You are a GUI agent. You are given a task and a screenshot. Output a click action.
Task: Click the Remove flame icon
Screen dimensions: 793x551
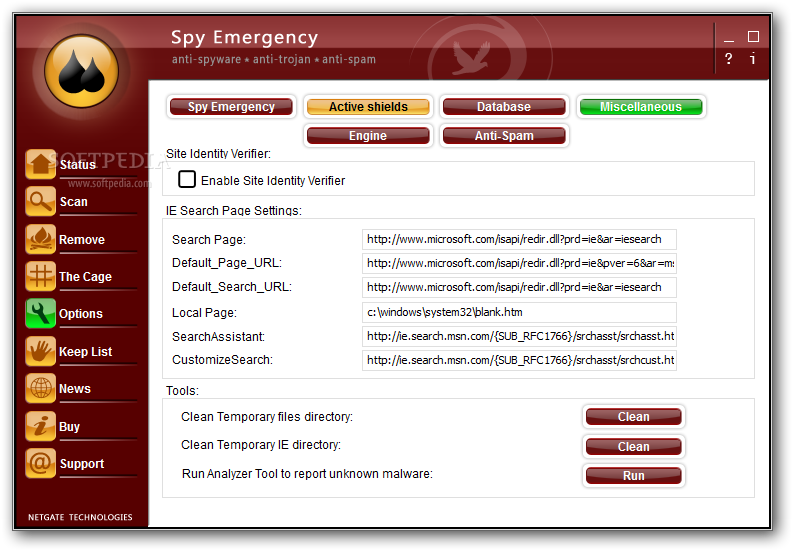pos(40,239)
